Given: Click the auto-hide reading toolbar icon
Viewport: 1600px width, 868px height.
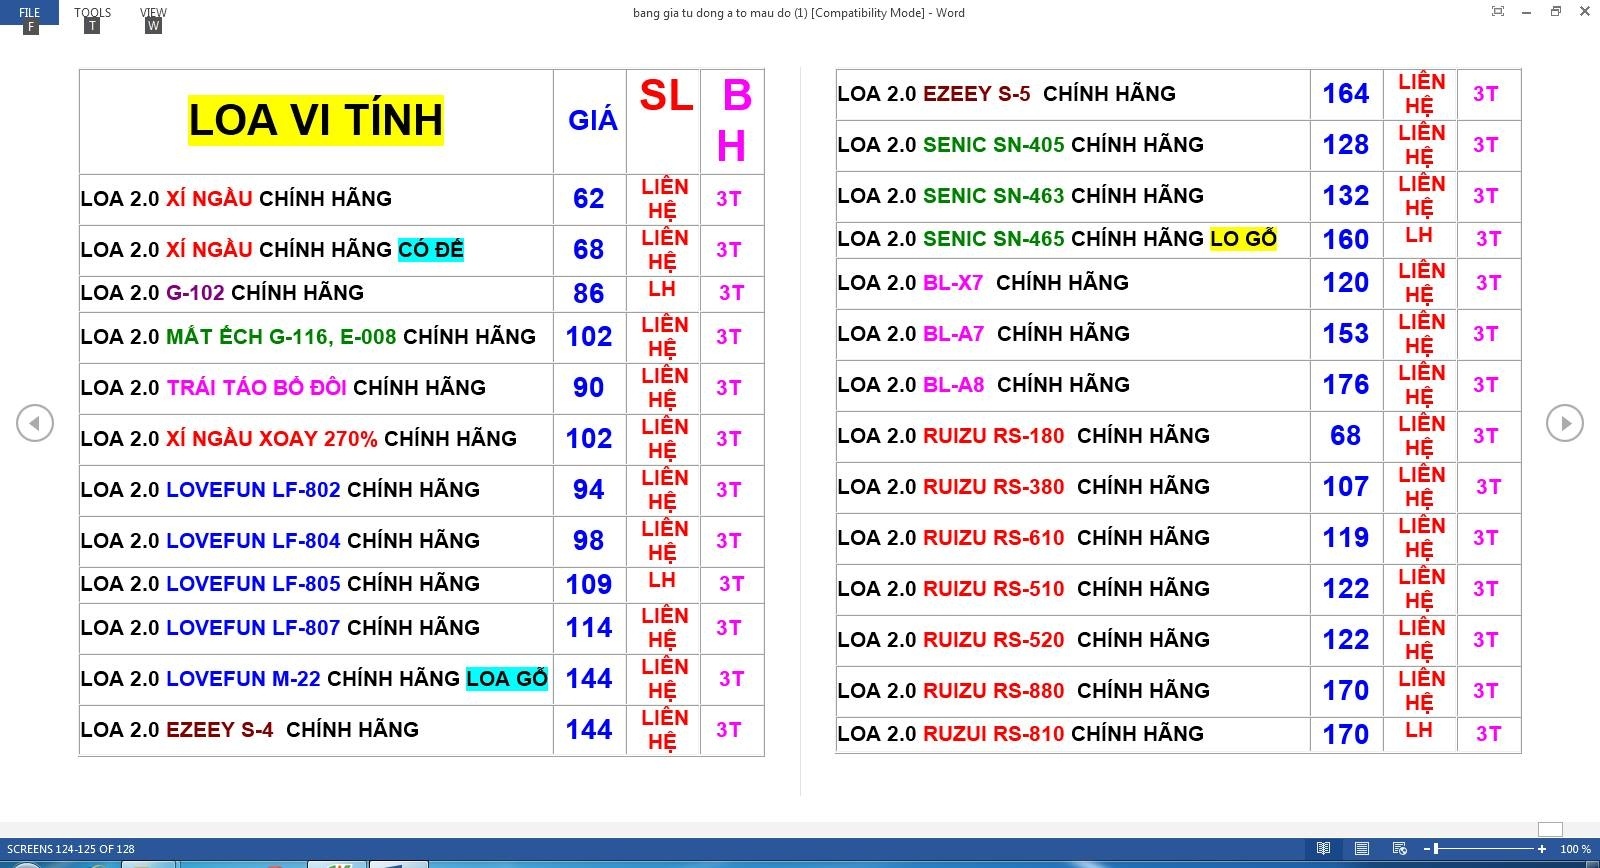Looking at the screenshot, I should pyautogui.click(x=1497, y=12).
